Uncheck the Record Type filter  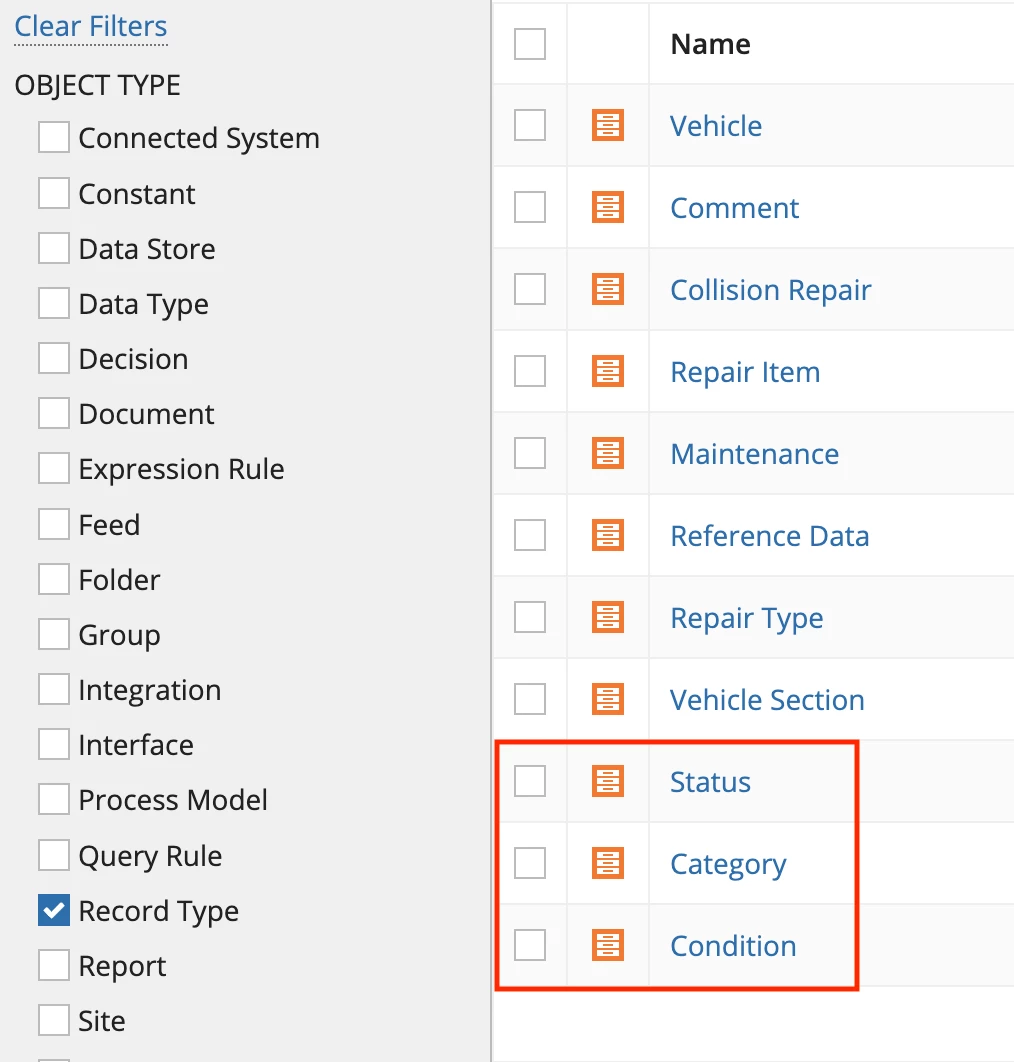(54, 910)
